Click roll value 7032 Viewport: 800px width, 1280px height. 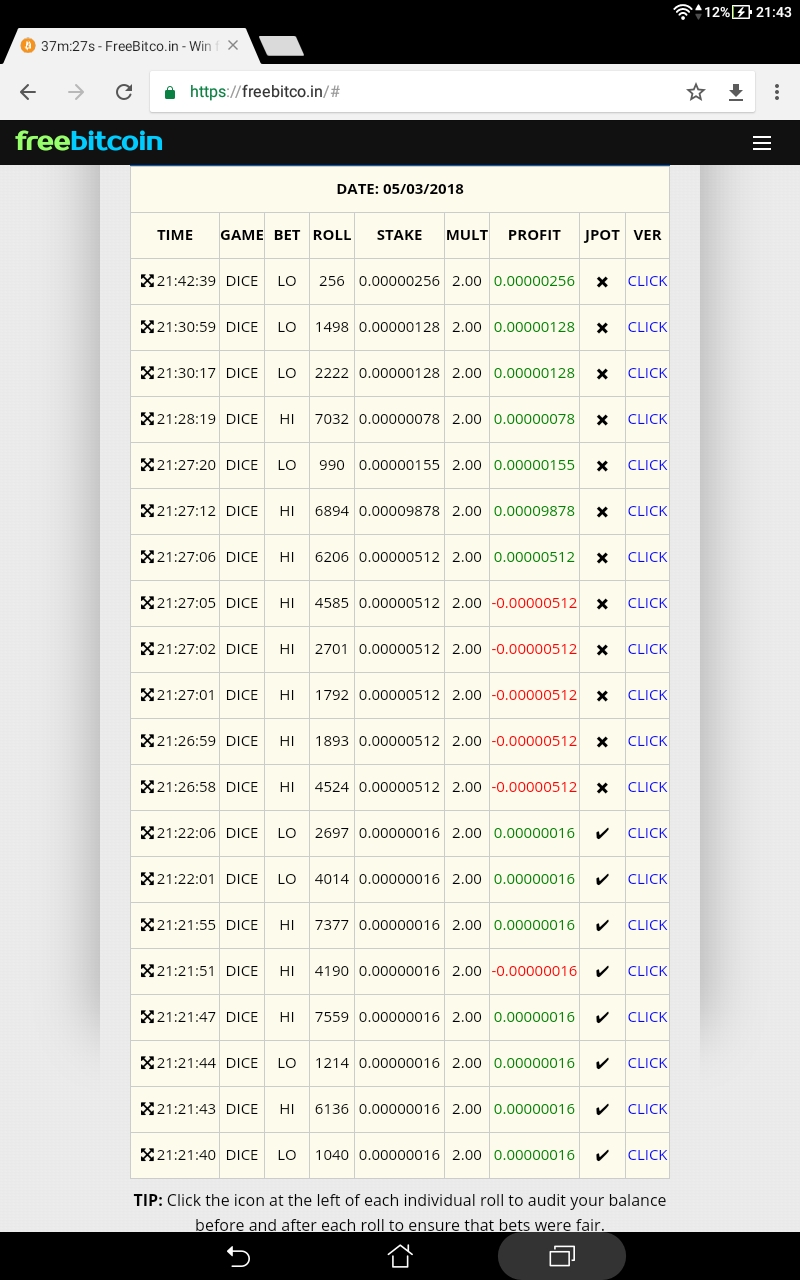[x=332, y=419]
